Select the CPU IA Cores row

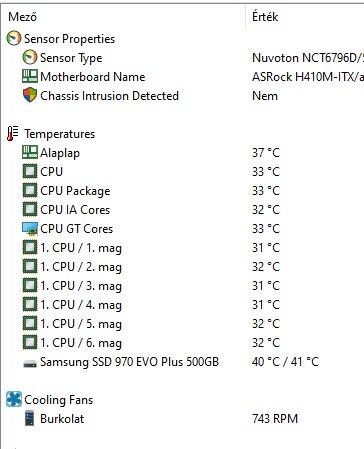point(182,210)
